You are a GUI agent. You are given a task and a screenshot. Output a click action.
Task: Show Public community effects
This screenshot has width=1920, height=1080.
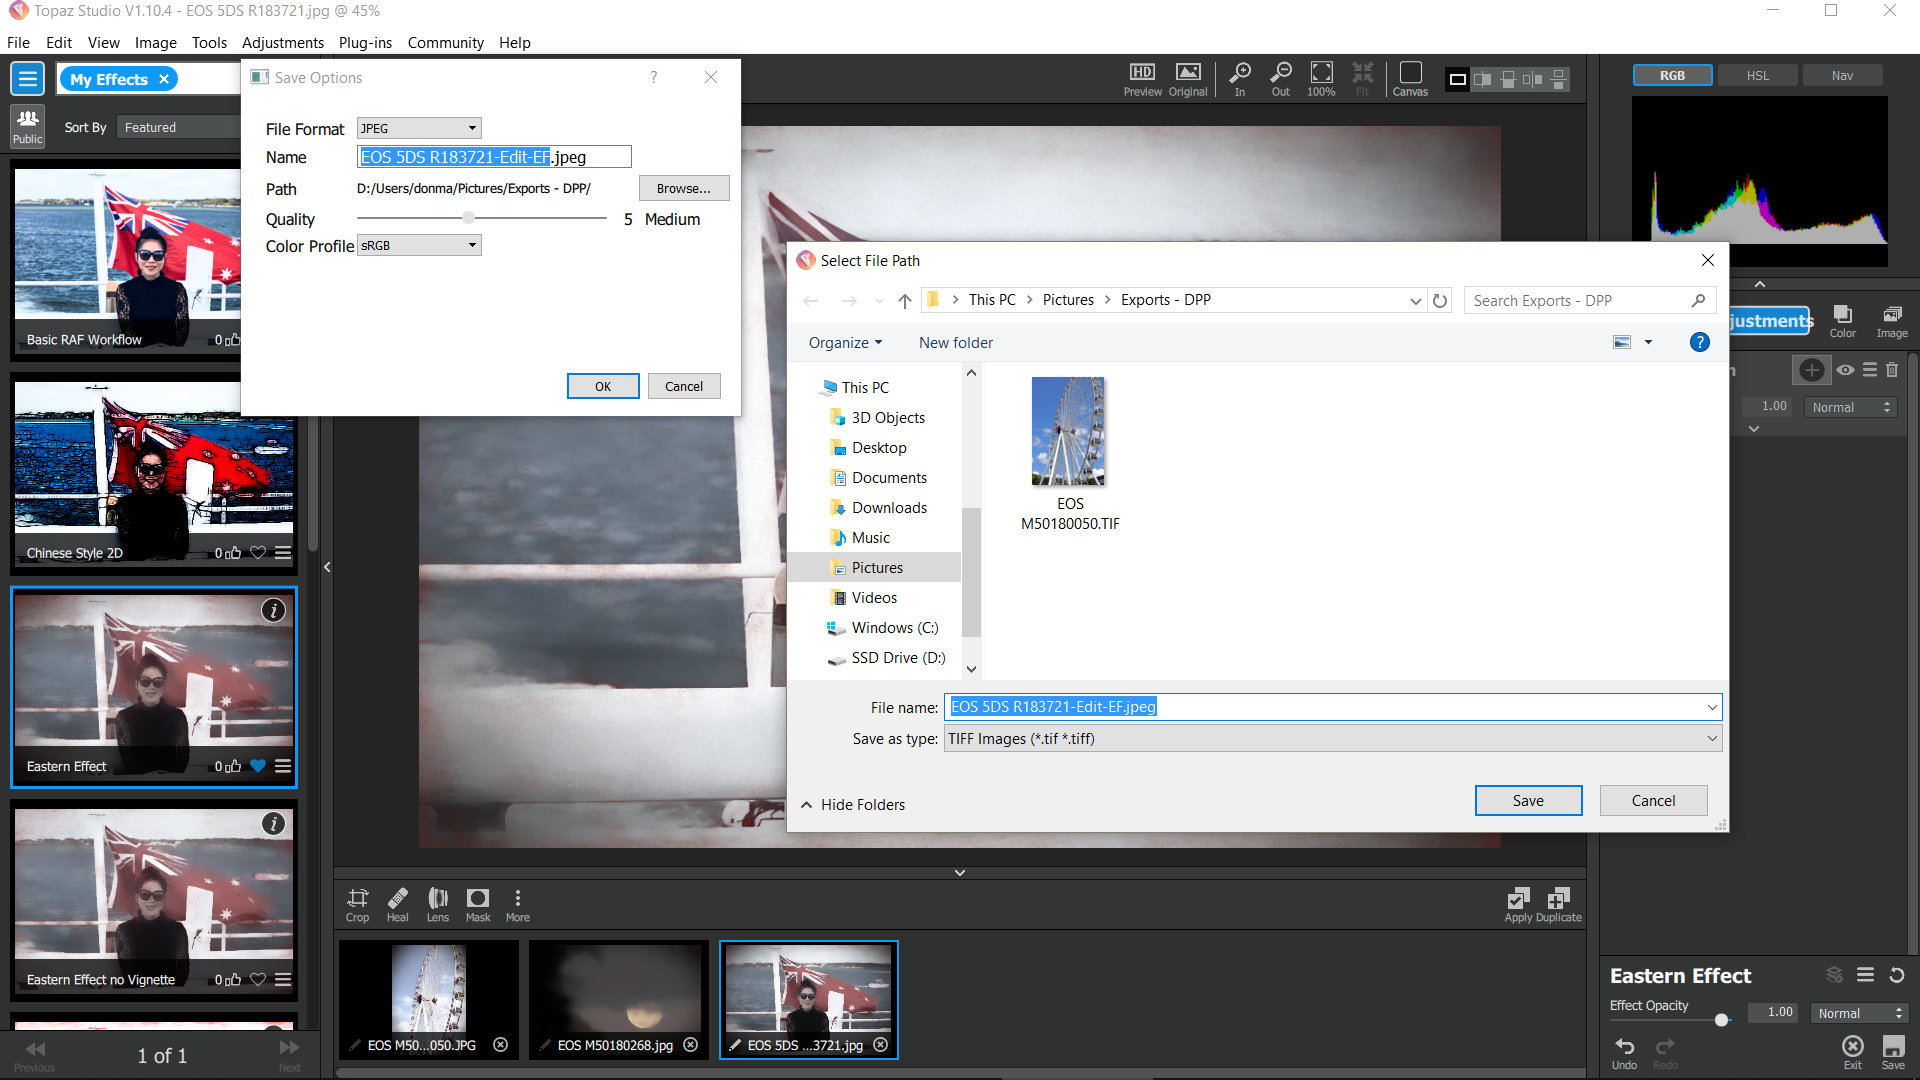(27, 126)
